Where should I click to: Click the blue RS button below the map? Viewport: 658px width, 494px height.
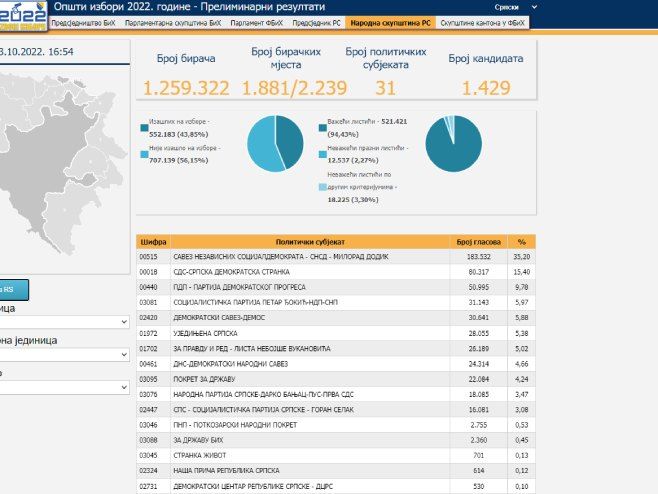tap(14, 290)
